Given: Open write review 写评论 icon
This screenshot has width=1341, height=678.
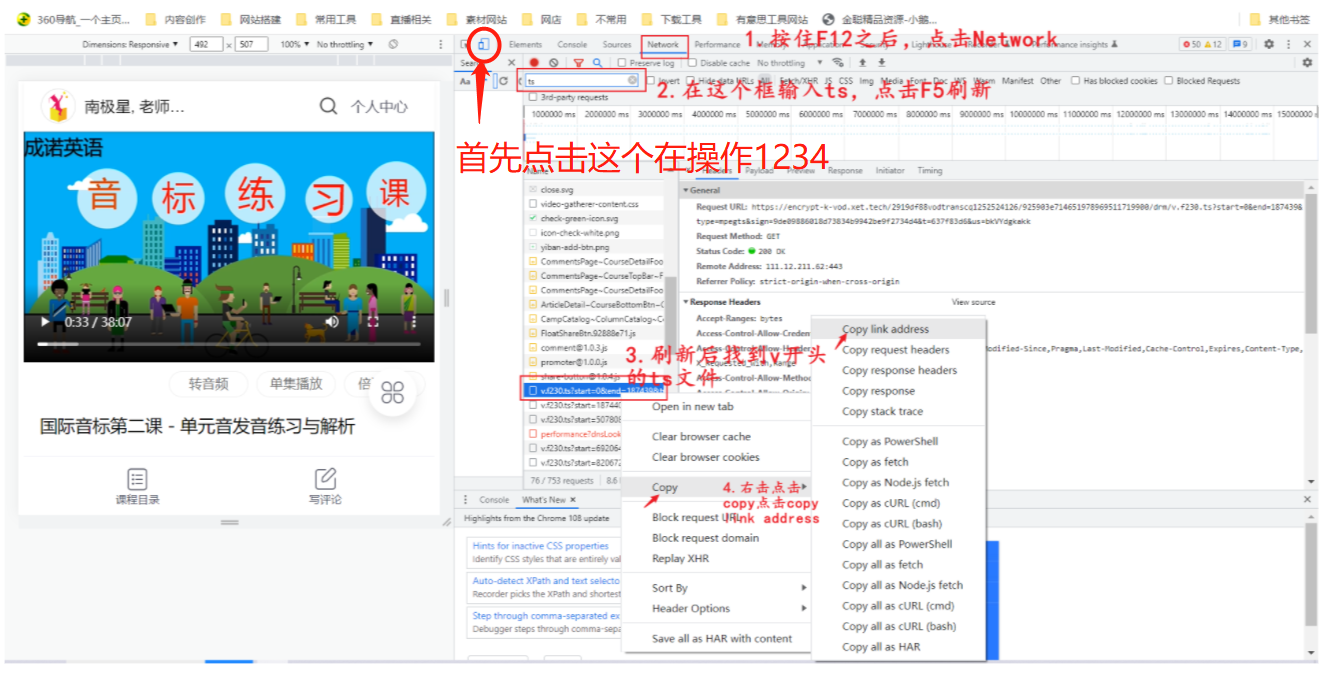Looking at the screenshot, I should coord(325,479).
